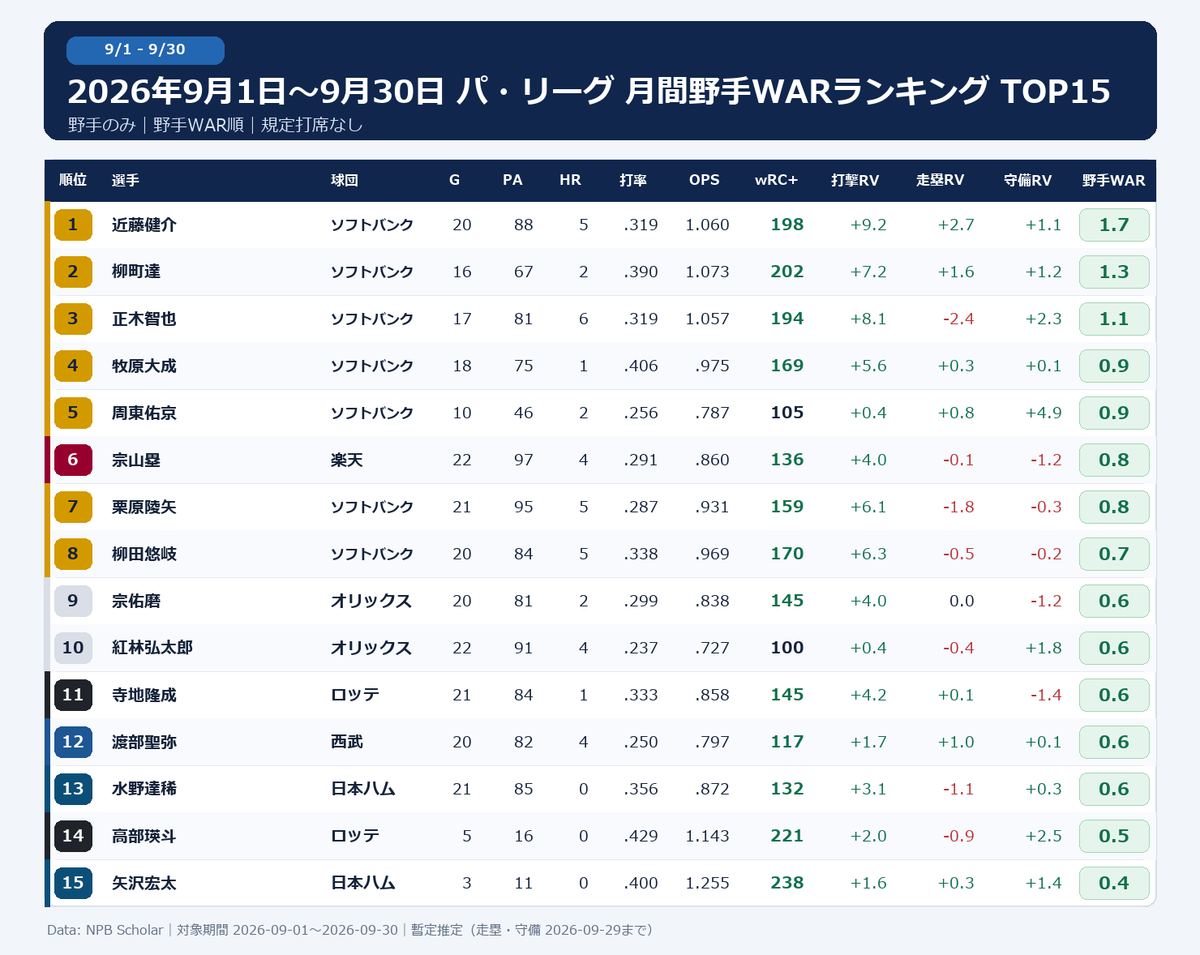1200x955 pixels.
Task: Click 髙部瑛斗's 0.5 WAR badge
Action: [1114, 836]
